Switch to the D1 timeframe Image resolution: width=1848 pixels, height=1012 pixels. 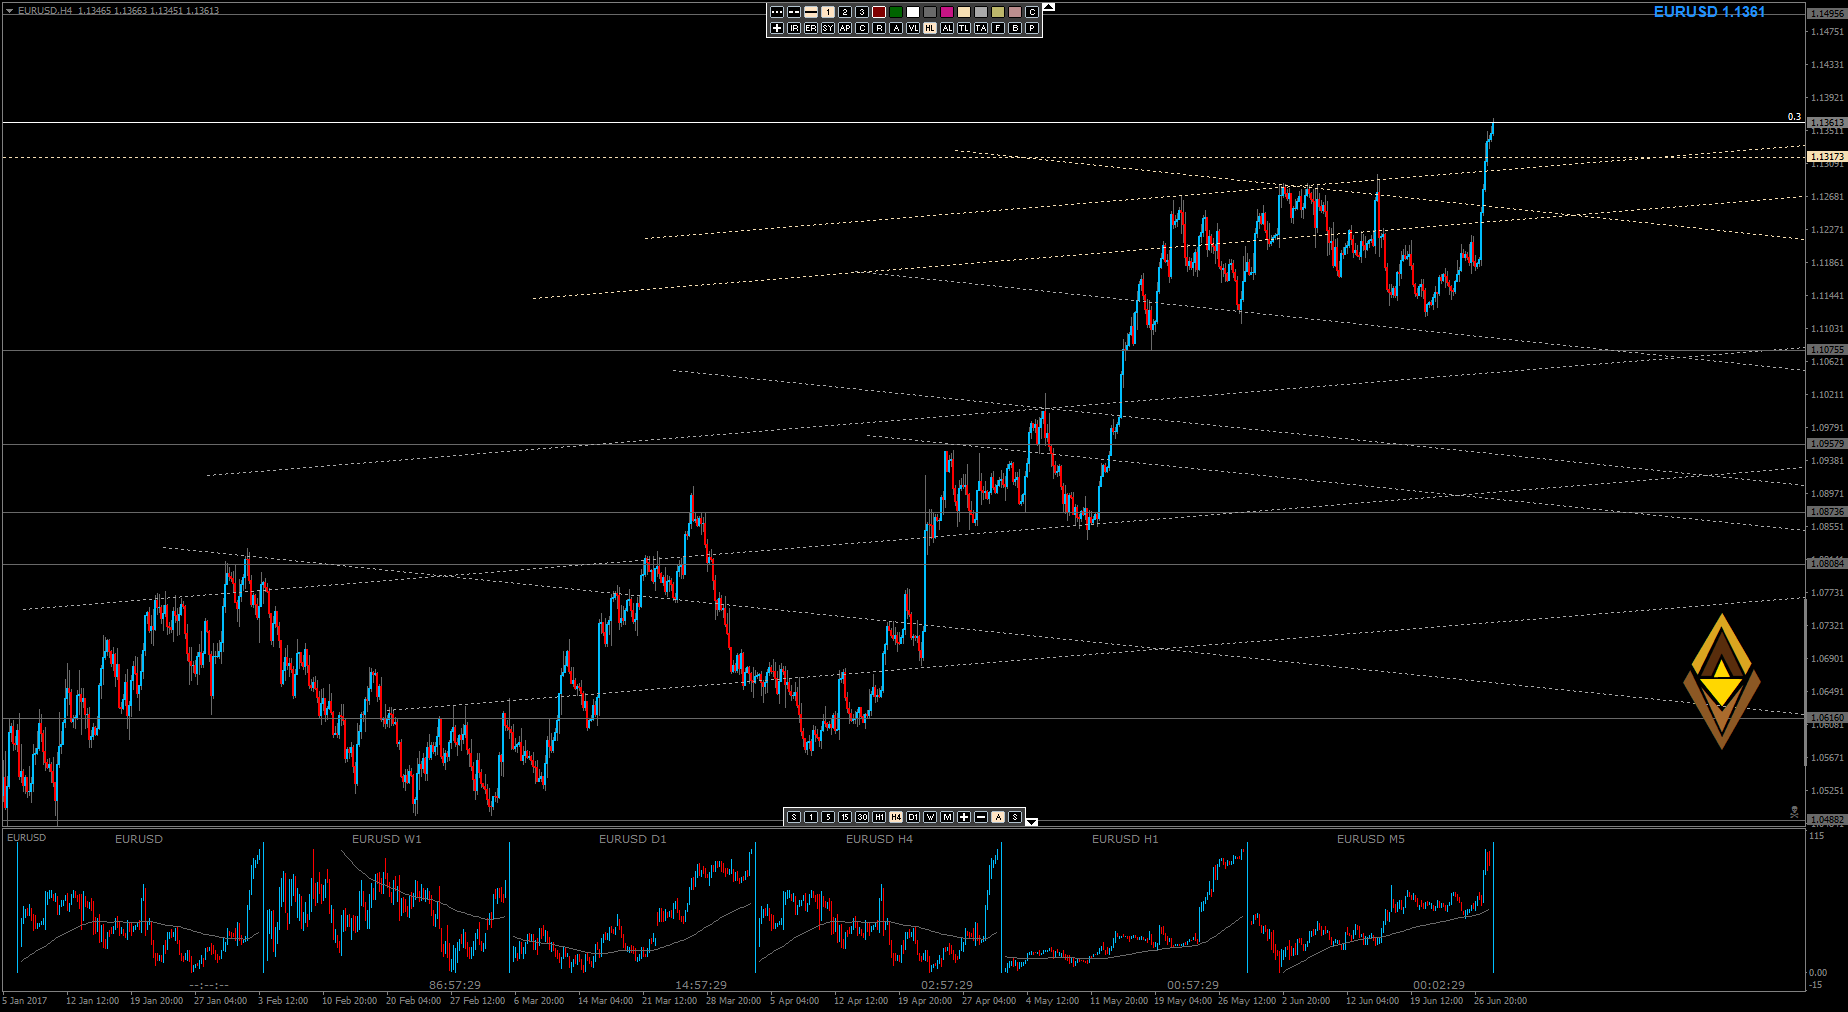click(x=913, y=817)
